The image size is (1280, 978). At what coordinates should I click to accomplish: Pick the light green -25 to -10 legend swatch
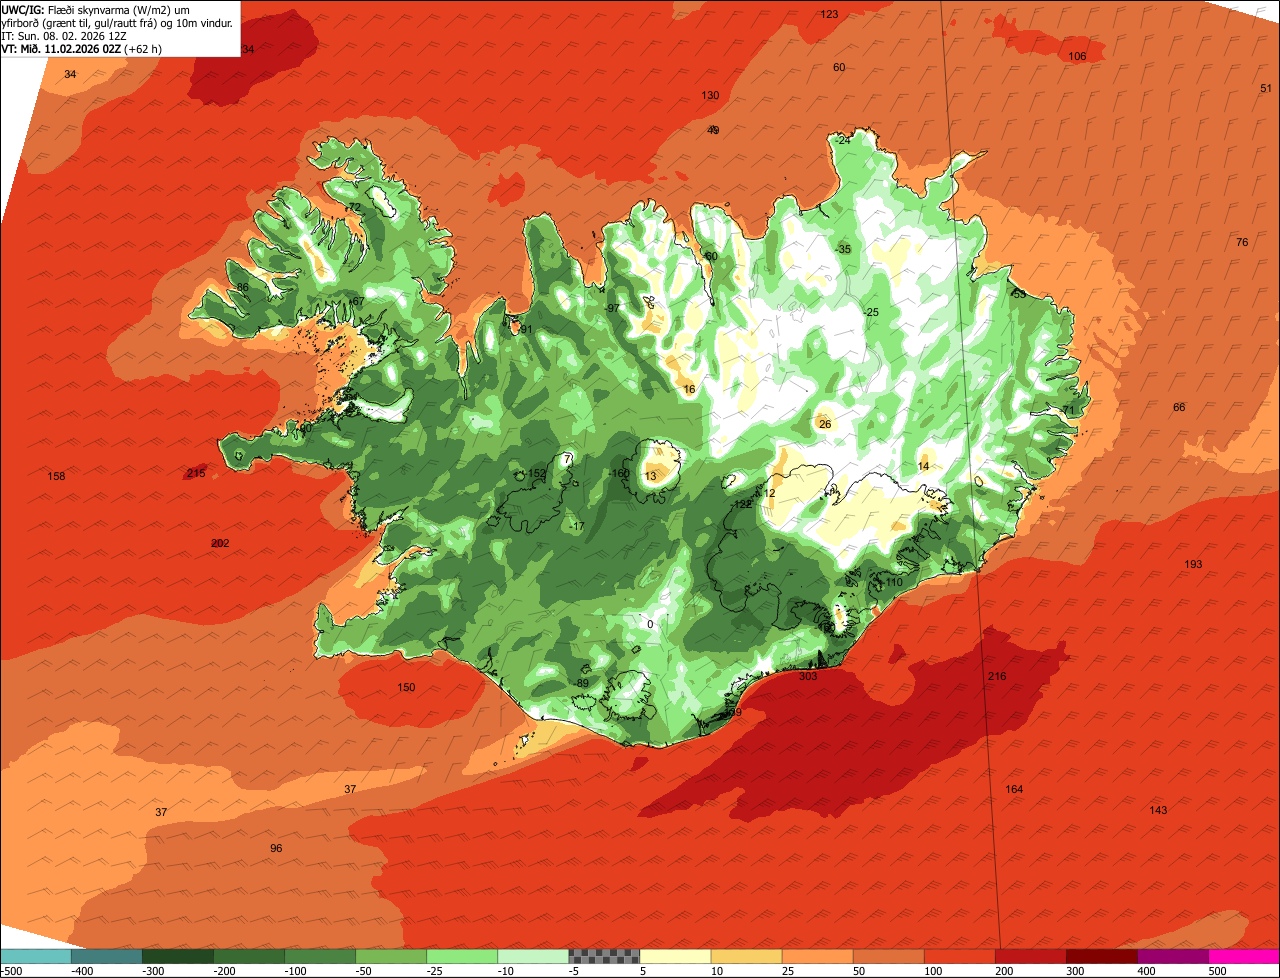pyautogui.click(x=462, y=956)
